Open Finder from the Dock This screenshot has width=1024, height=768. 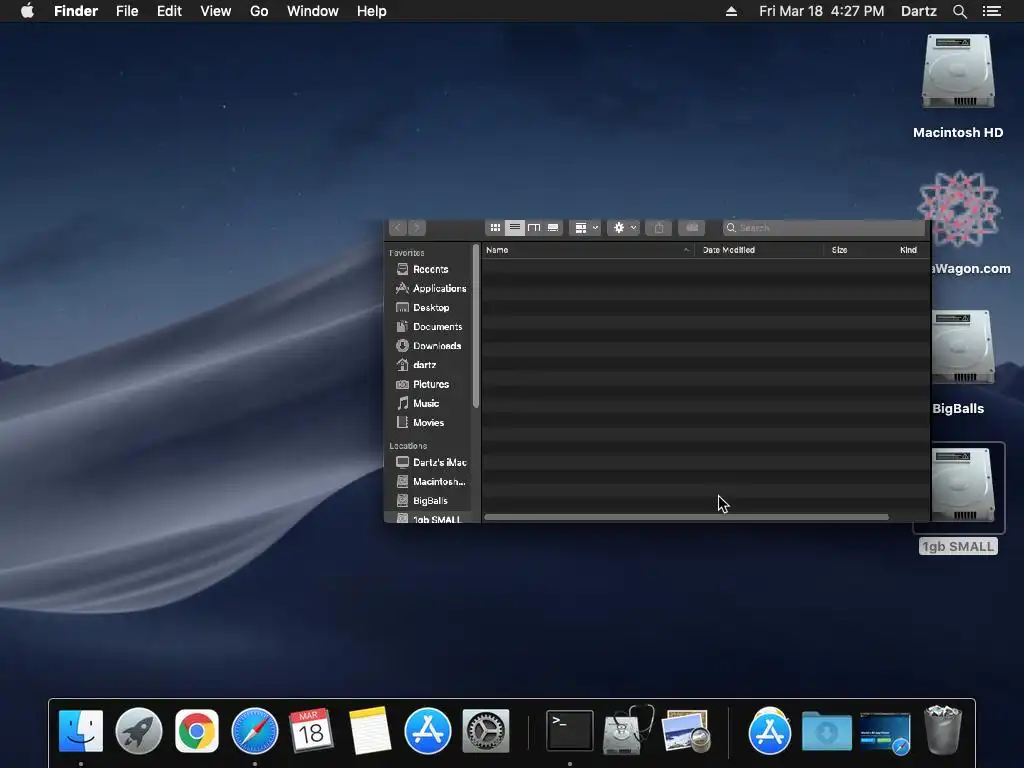(81, 731)
